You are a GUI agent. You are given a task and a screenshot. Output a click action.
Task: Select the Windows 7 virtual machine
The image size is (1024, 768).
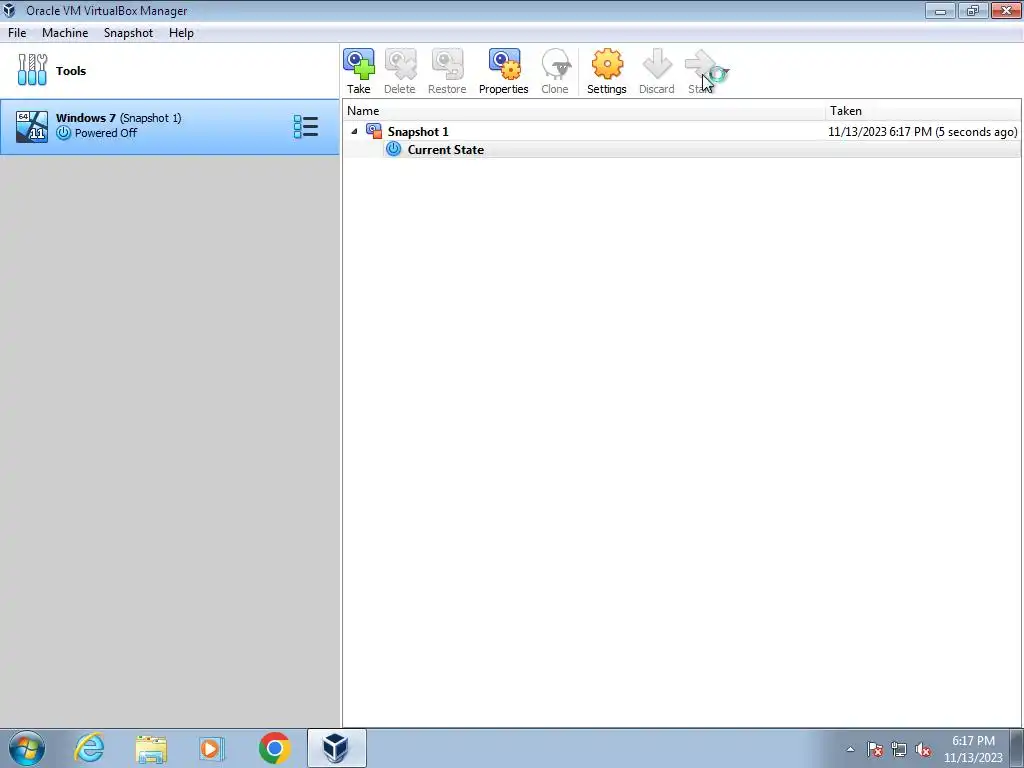click(x=170, y=127)
